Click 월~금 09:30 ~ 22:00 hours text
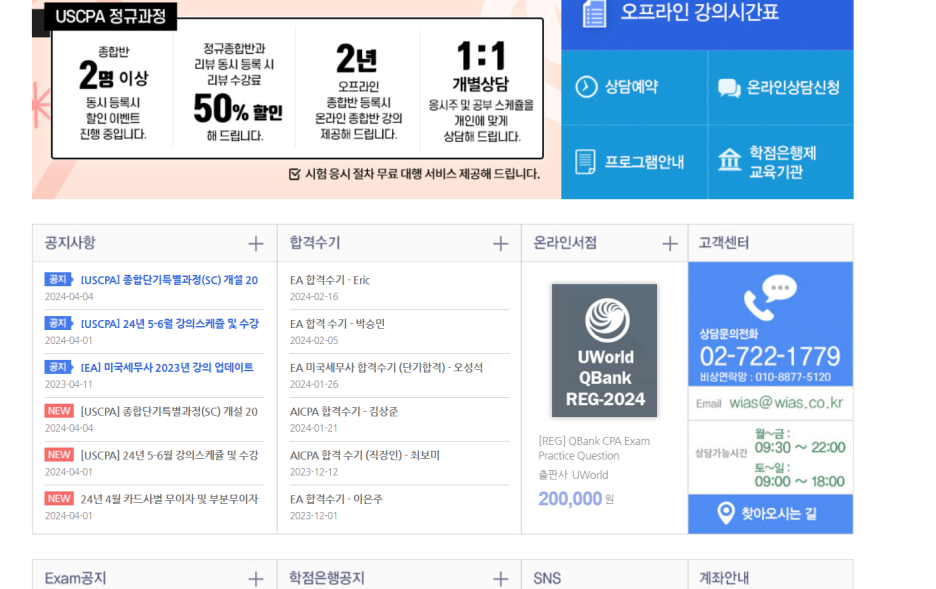 (799, 441)
